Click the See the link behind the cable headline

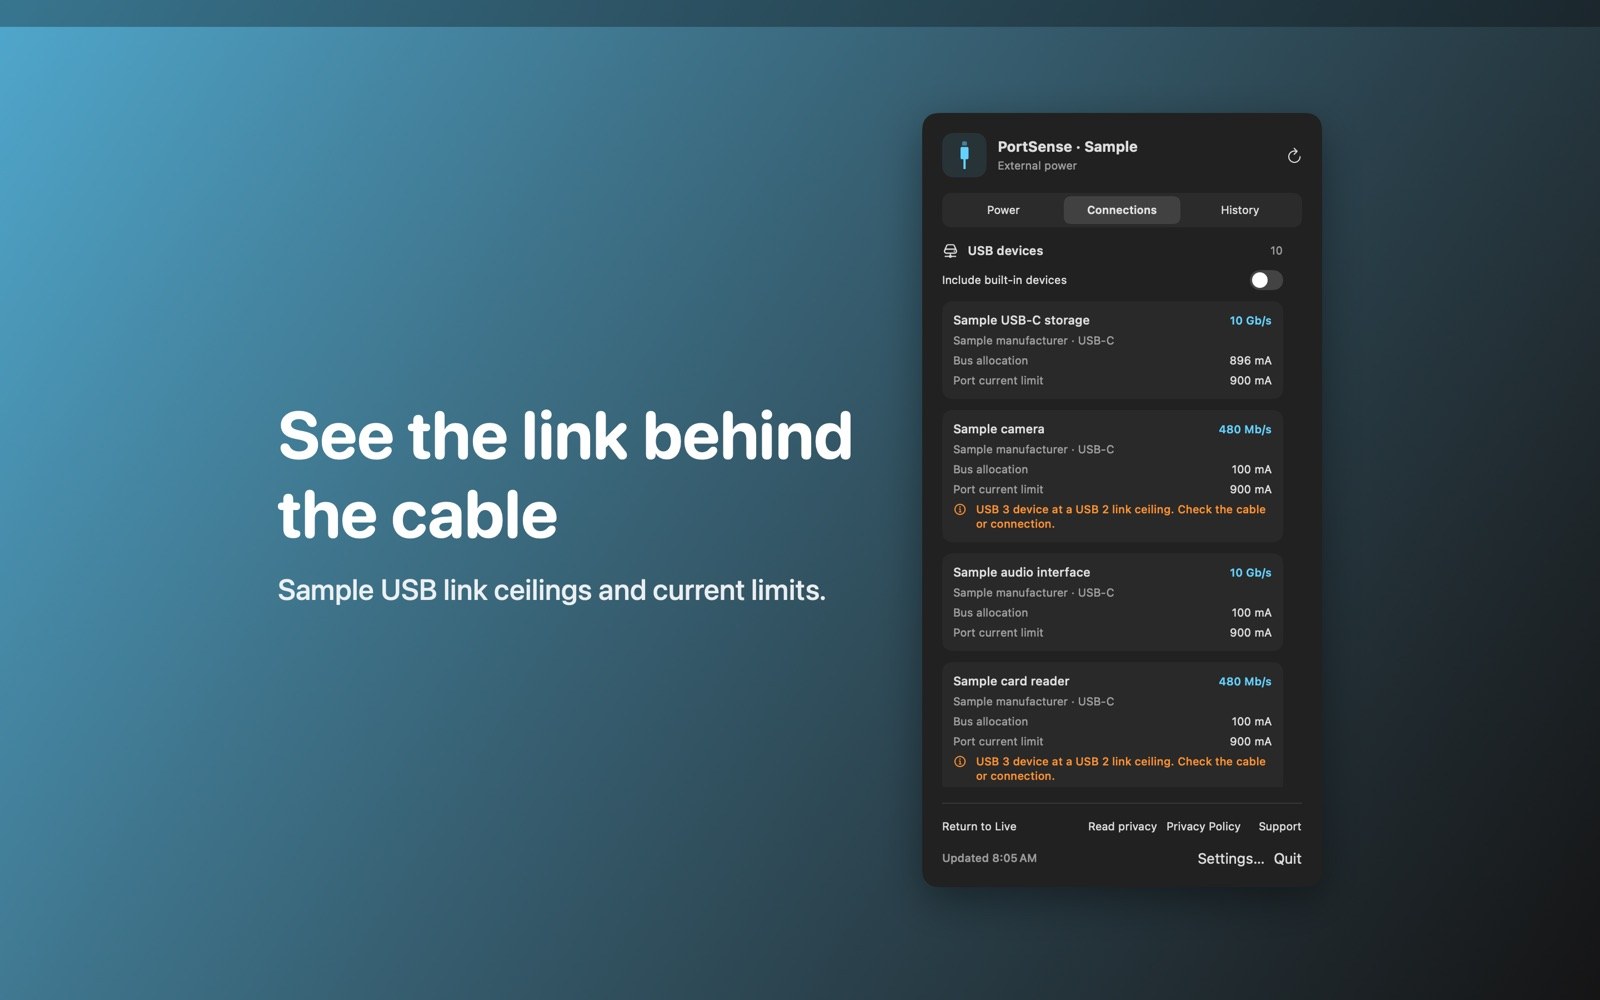[565, 475]
